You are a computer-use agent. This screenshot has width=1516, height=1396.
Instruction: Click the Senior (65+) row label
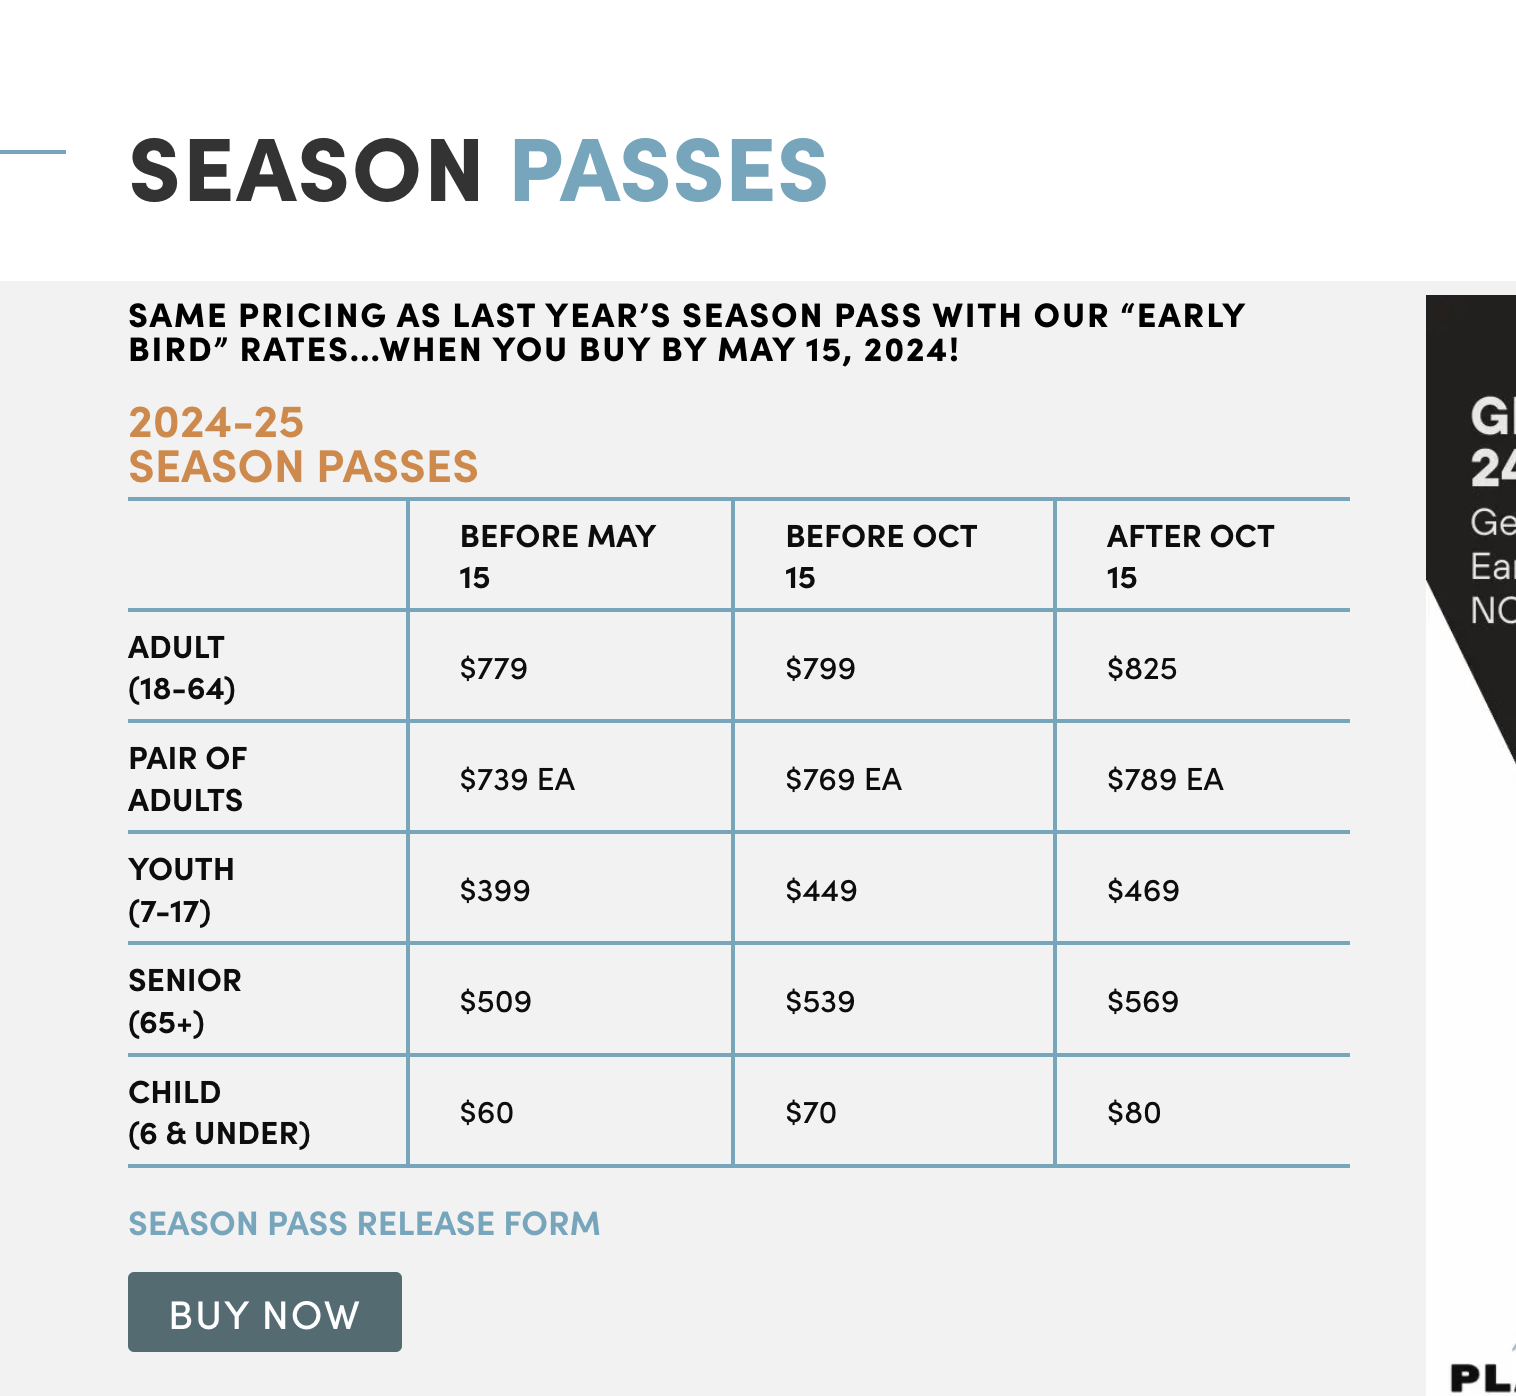185,1001
